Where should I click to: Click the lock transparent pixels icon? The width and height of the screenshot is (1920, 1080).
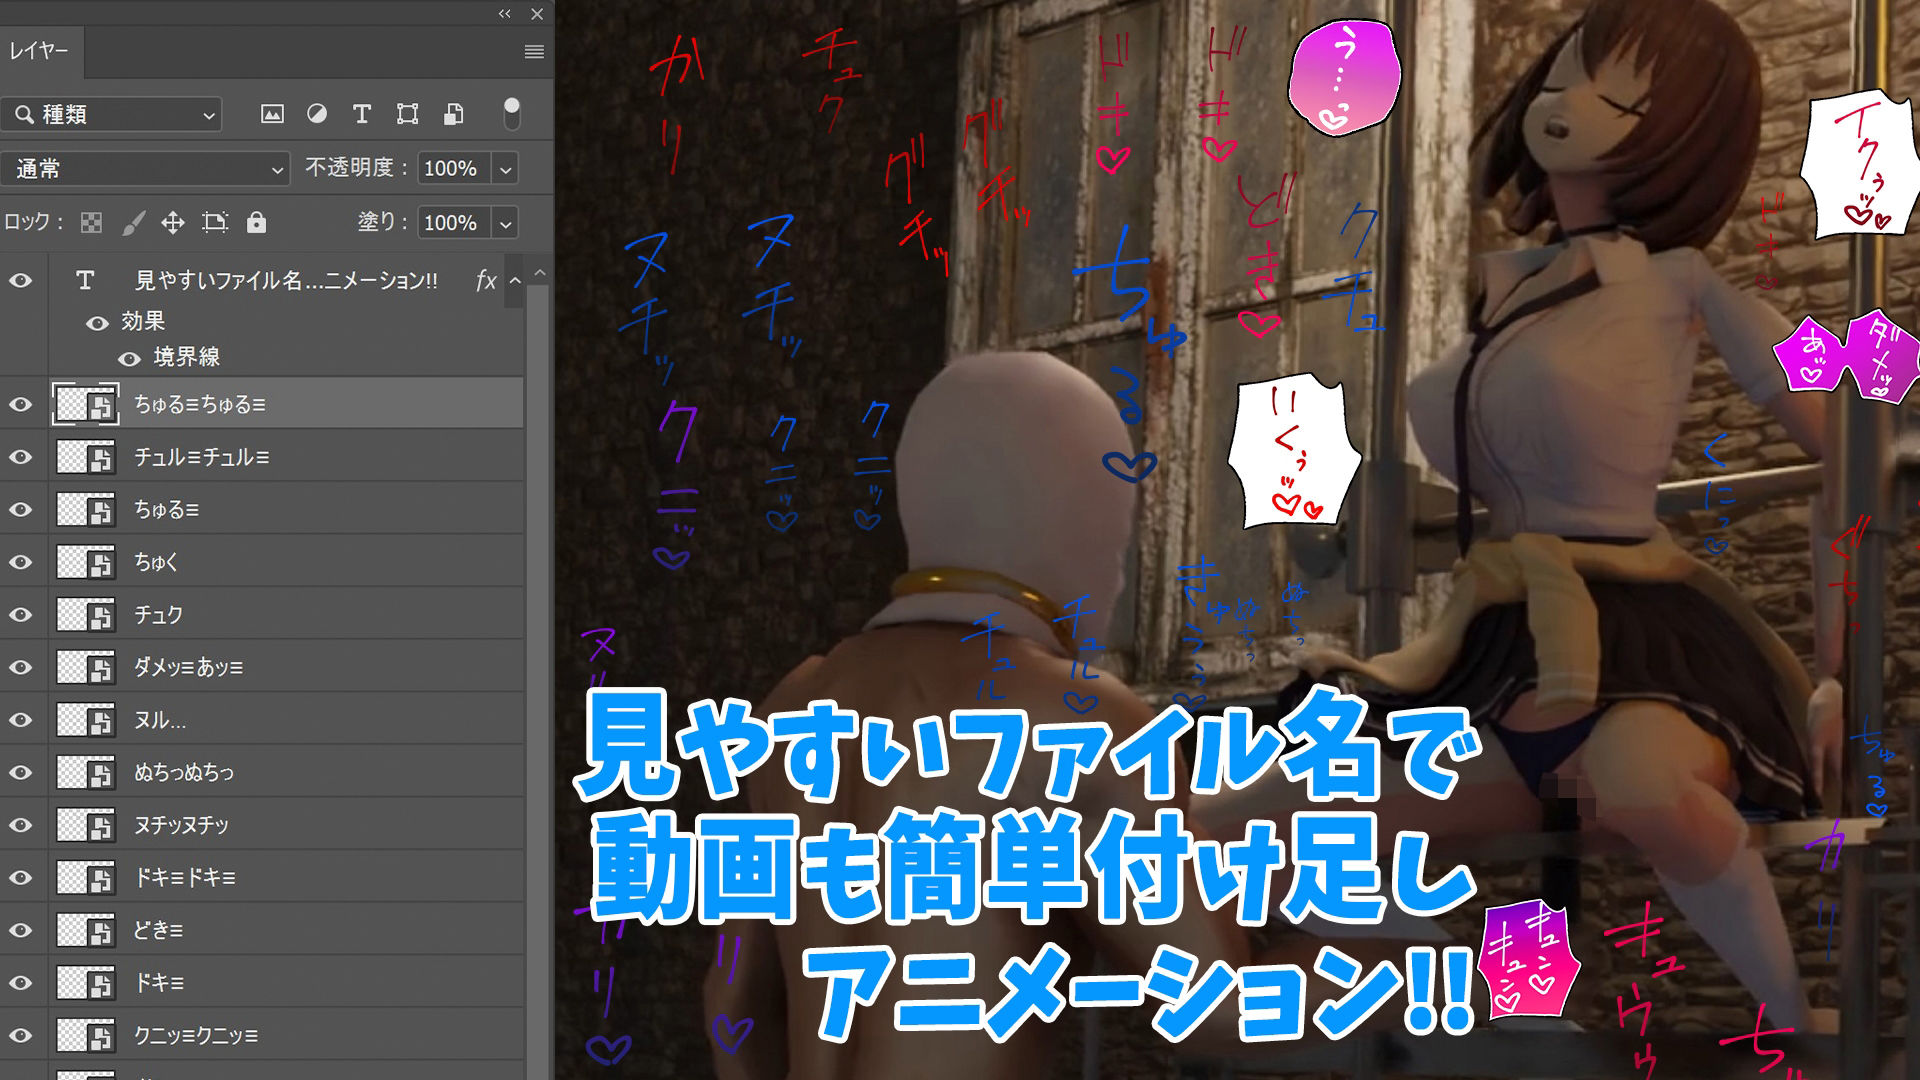pyautogui.click(x=90, y=223)
